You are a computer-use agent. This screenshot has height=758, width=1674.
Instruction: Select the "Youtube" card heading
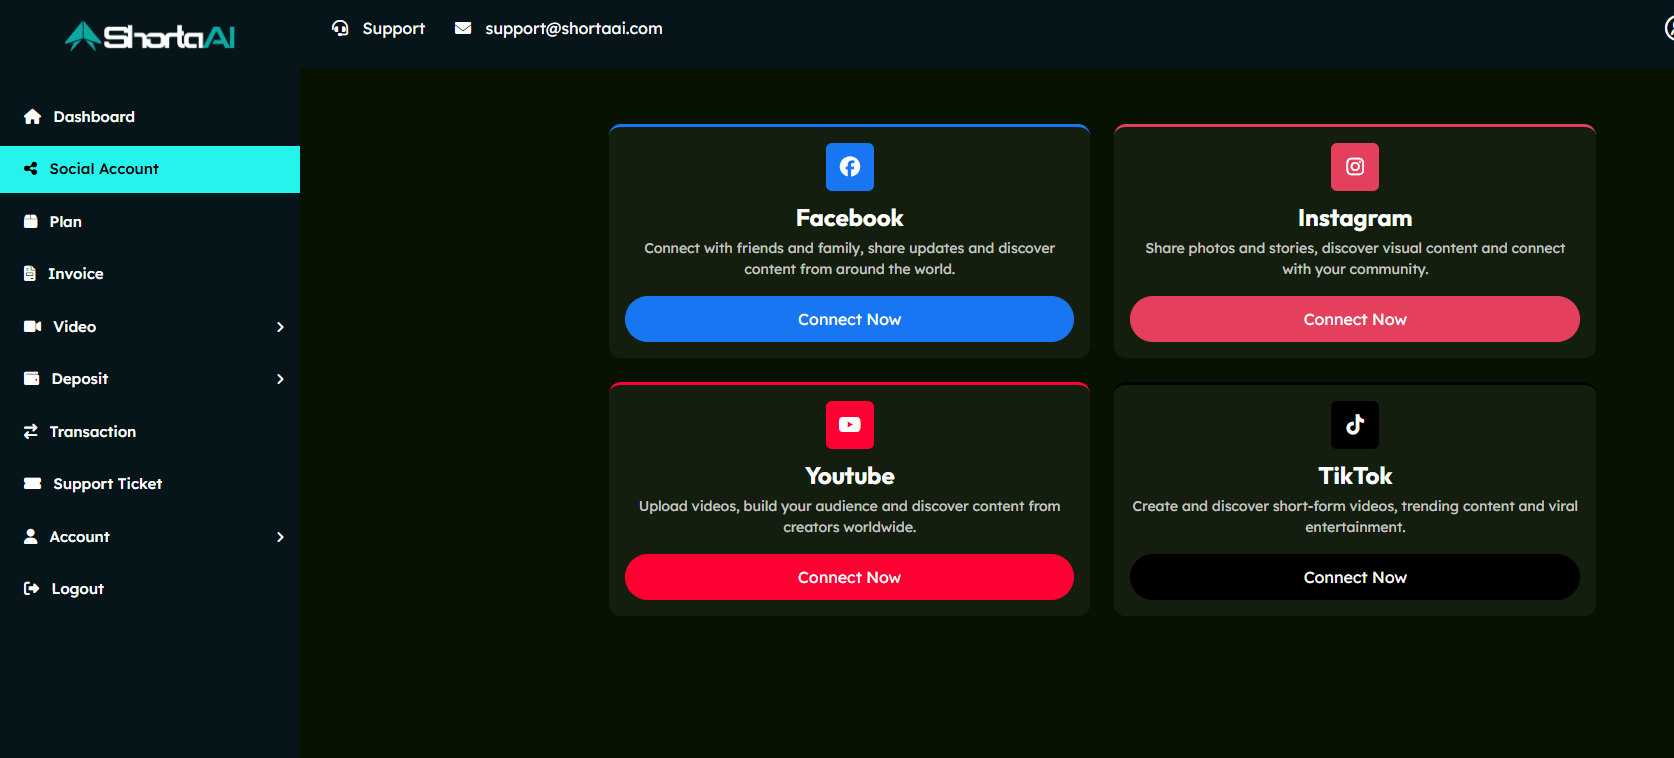click(850, 476)
